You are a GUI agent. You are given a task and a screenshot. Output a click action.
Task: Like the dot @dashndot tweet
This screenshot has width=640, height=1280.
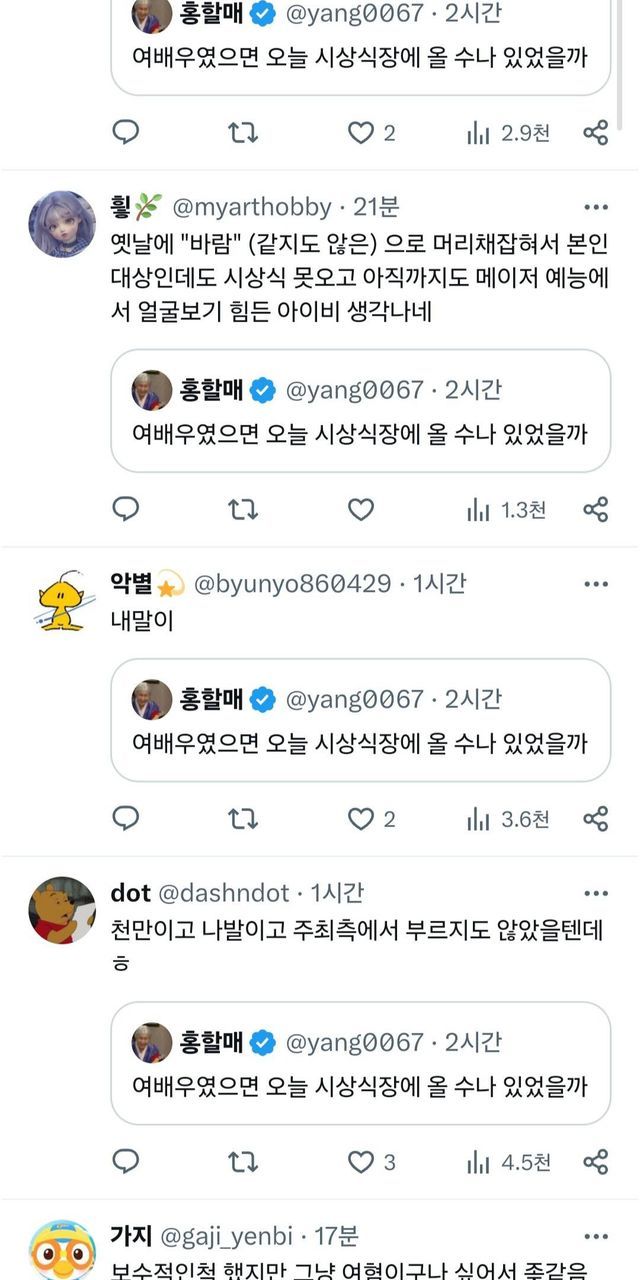(360, 1161)
